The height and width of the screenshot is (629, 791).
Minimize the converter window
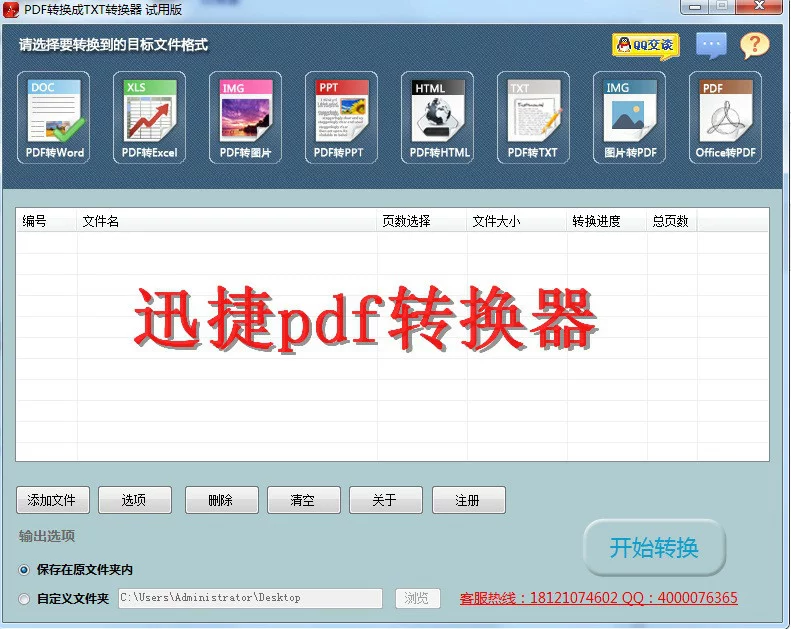click(x=695, y=7)
